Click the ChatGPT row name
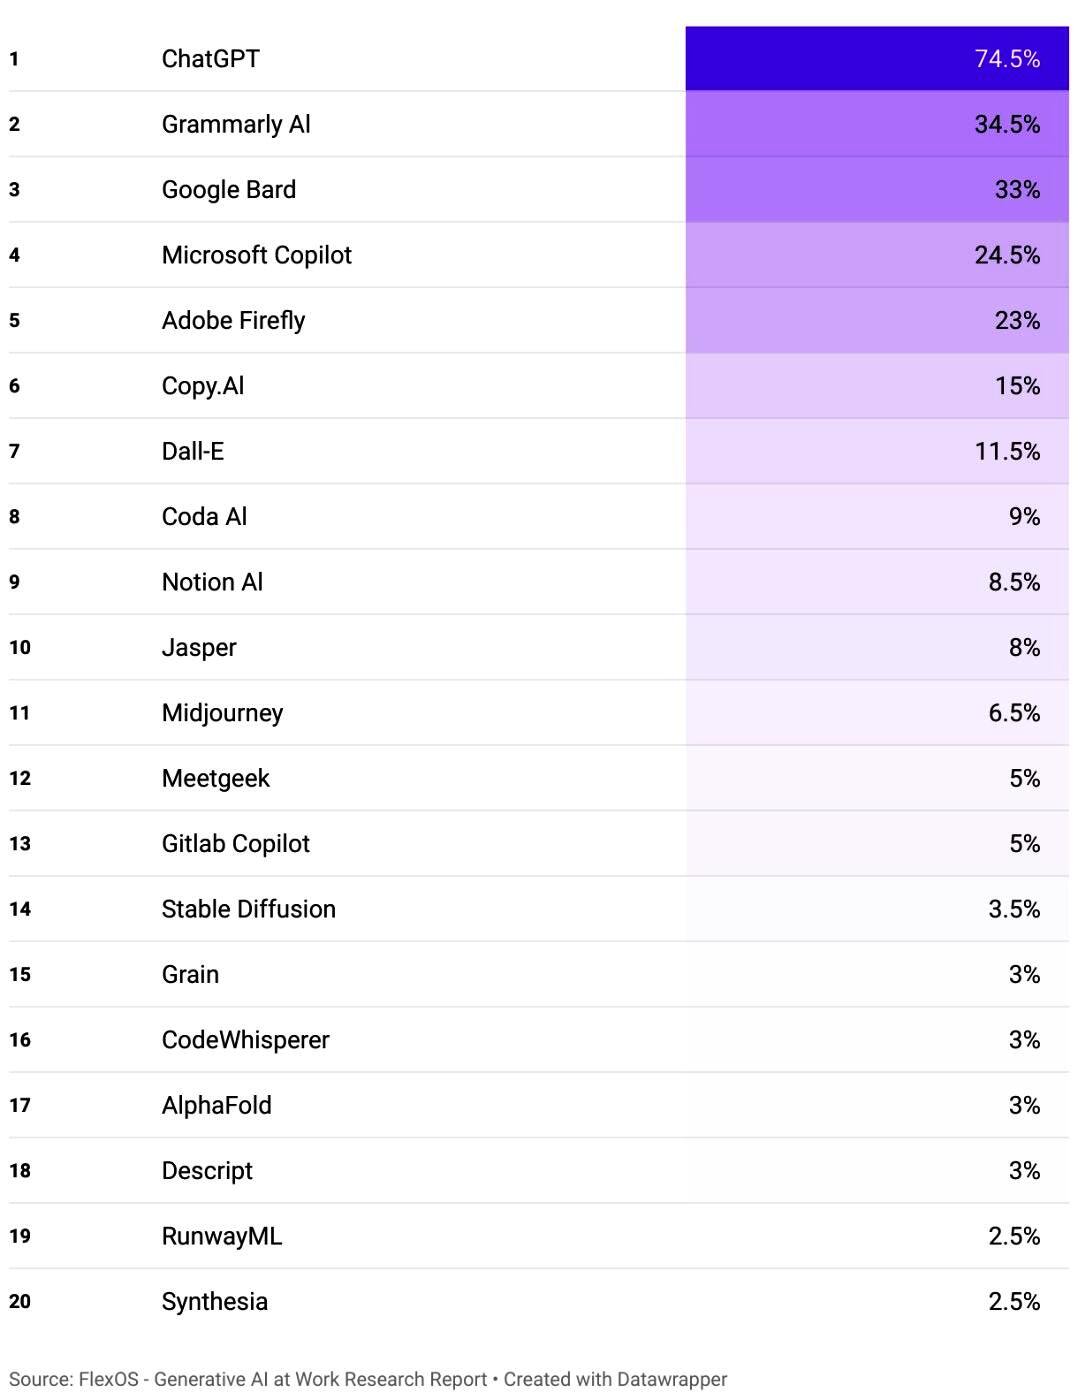The height and width of the screenshot is (1400, 1078). tap(210, 59)
